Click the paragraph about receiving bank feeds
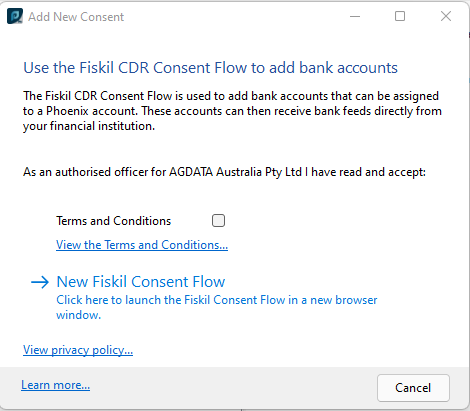470x411 pixels. (x=232, y=111)
